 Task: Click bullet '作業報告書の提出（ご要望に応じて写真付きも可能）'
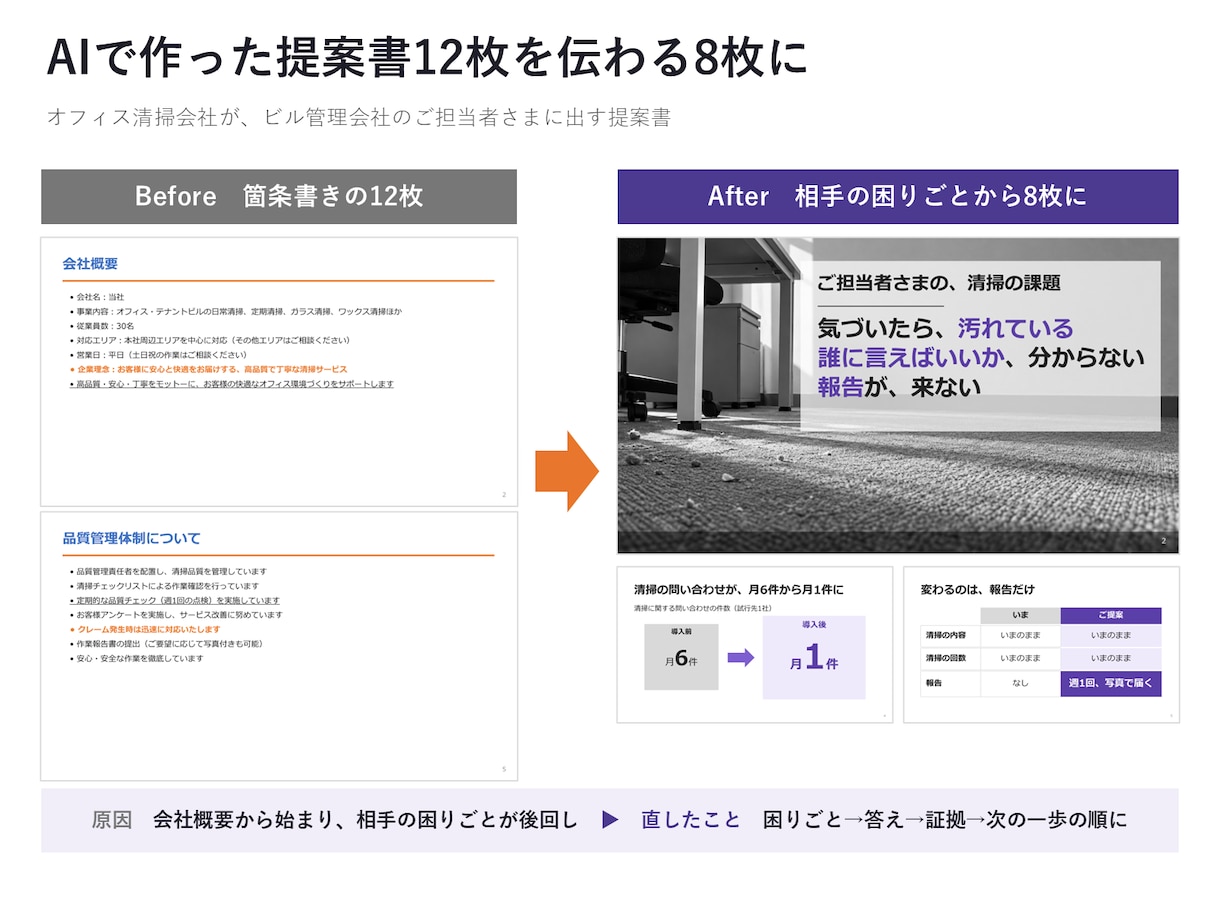click(x=169, y=644)
